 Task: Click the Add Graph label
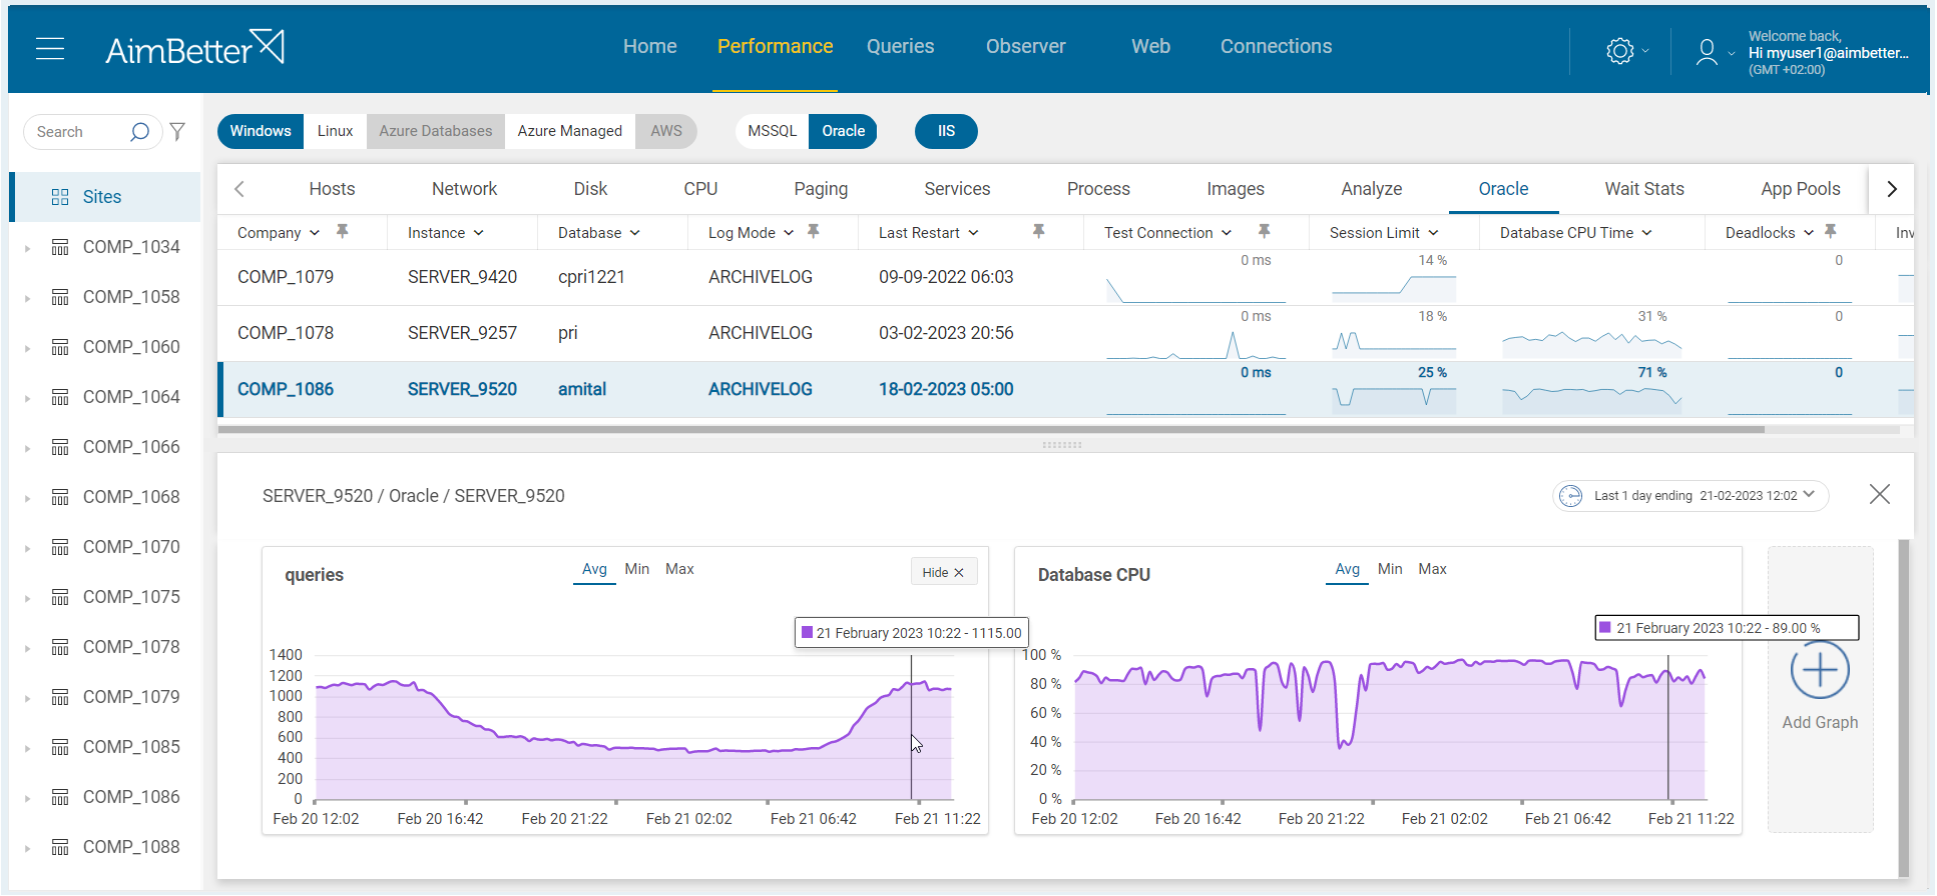click(1820, 722)
